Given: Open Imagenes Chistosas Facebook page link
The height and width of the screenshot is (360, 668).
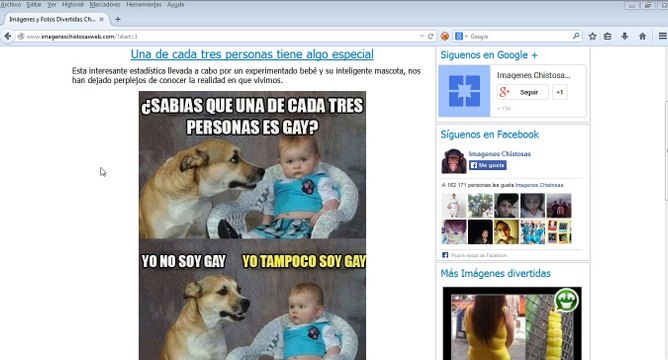Looking at the screenshot, I should (500, 154).
